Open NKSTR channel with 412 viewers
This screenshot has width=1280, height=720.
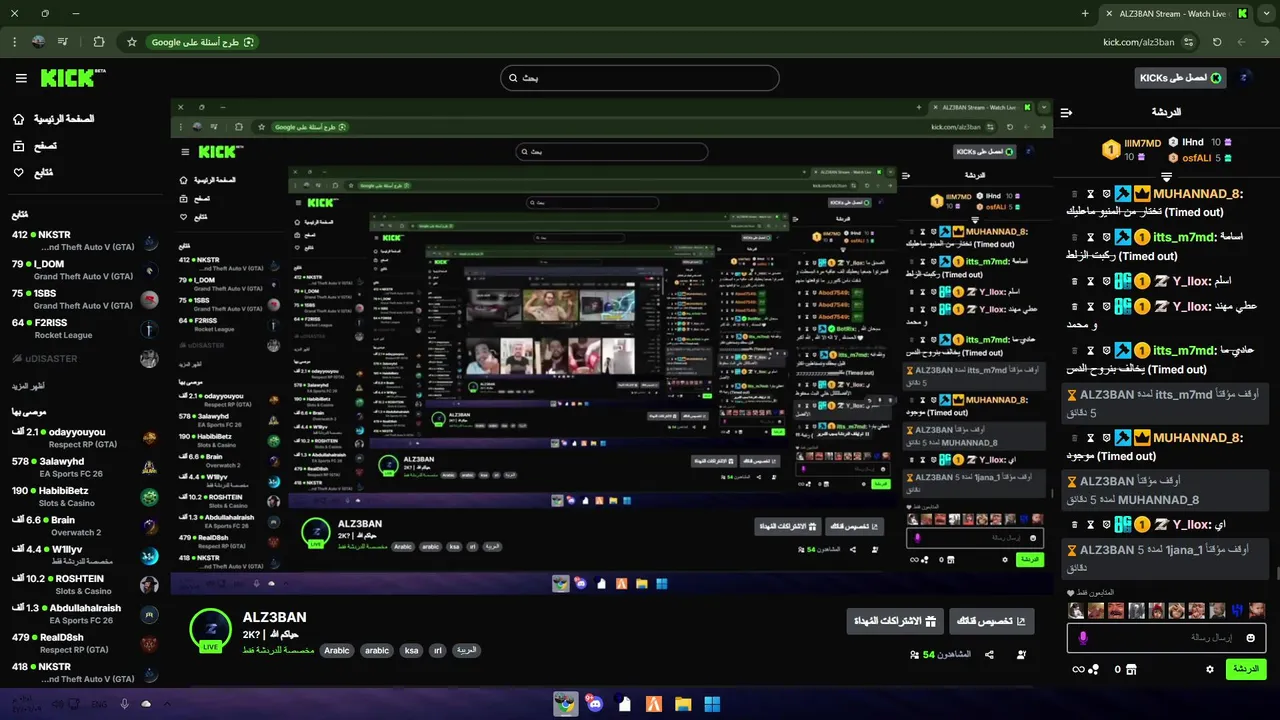tap(85, 241)
